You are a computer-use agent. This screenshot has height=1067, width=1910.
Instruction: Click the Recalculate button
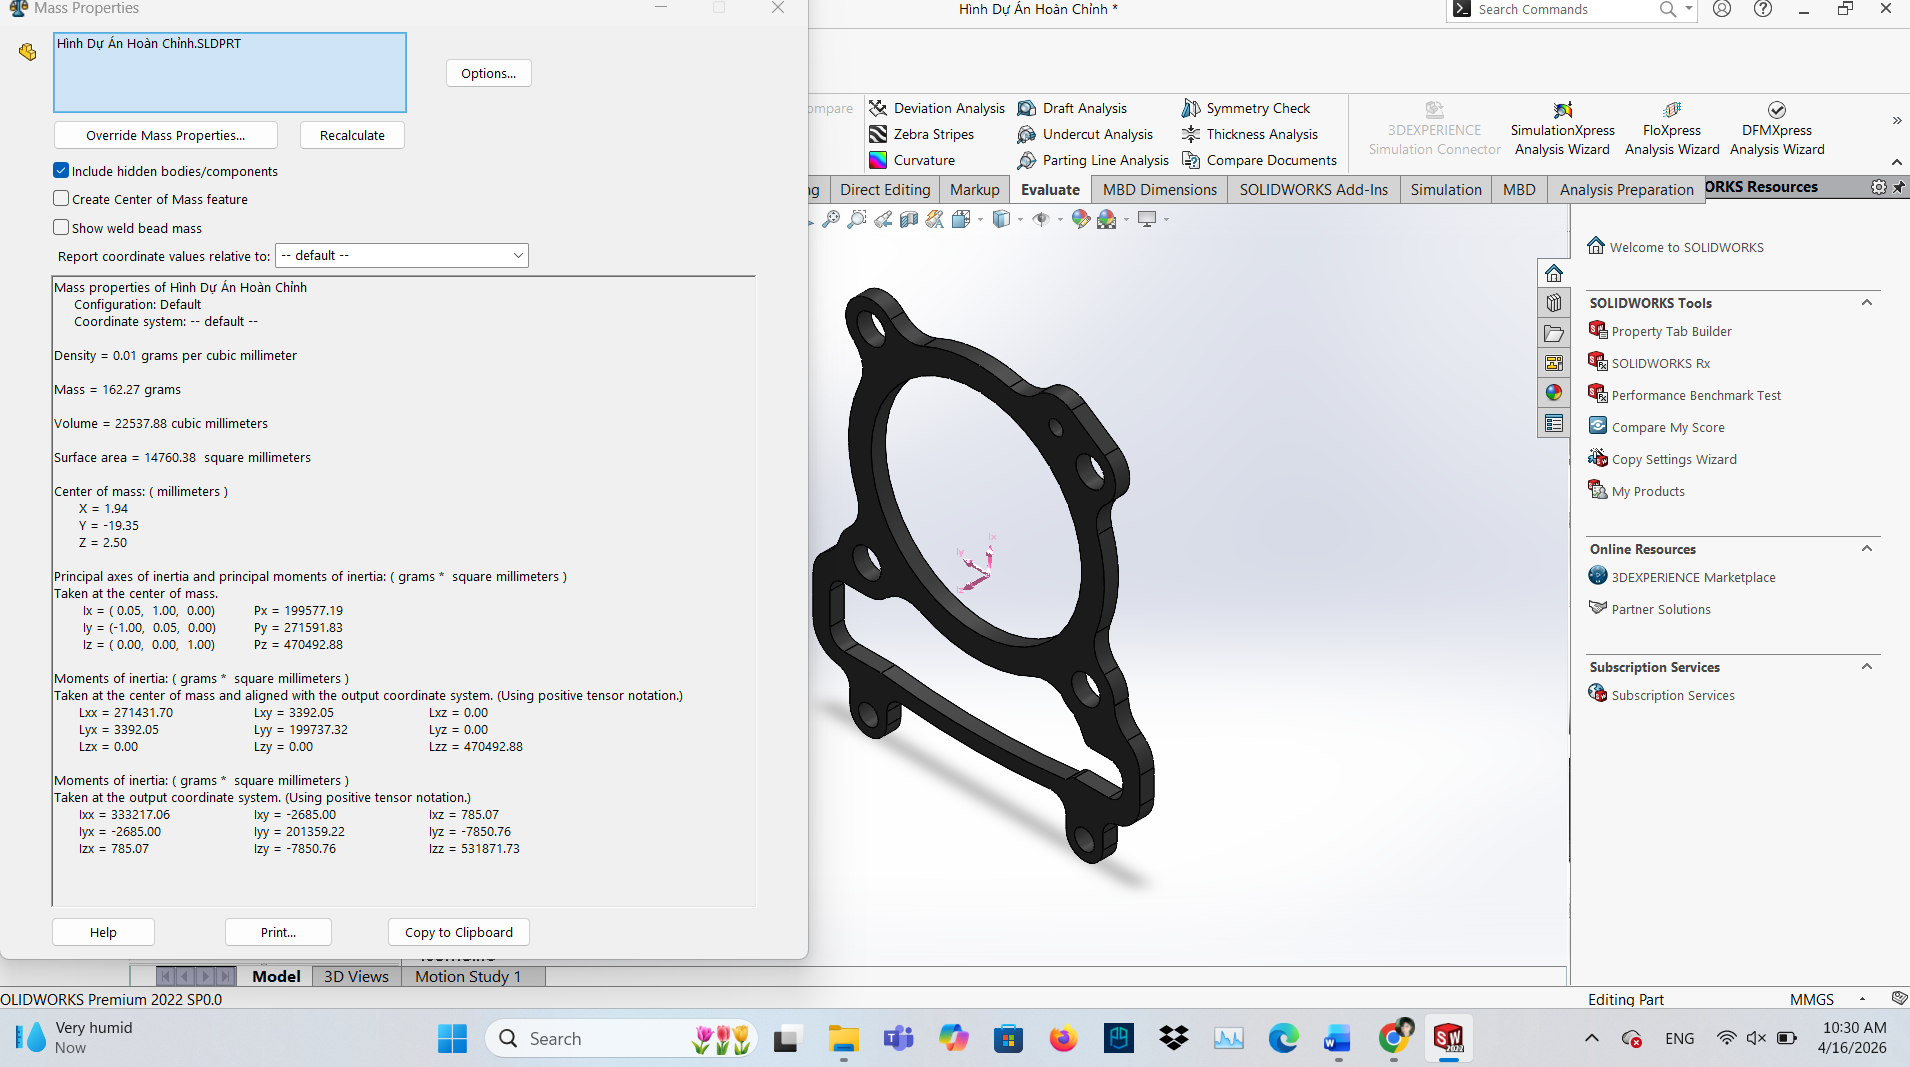tap(352, 135)
